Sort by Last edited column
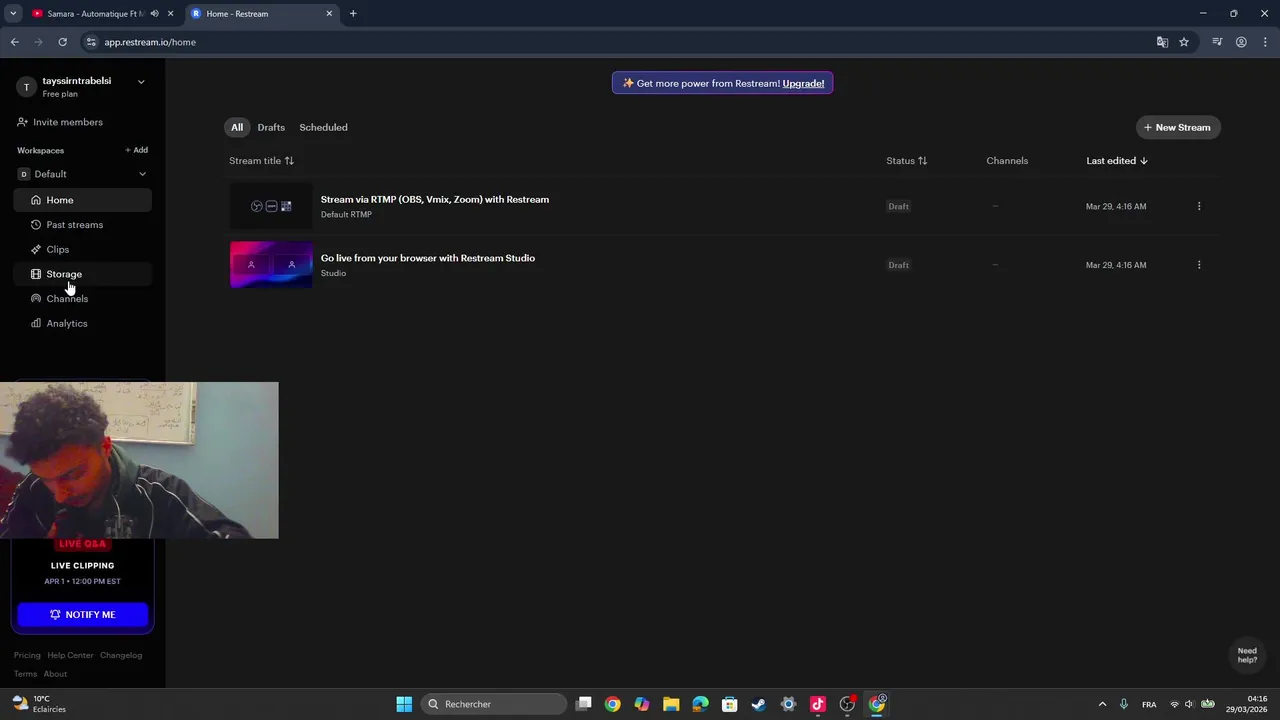This screenshot has height=720, width=1280. [1117, 161]
